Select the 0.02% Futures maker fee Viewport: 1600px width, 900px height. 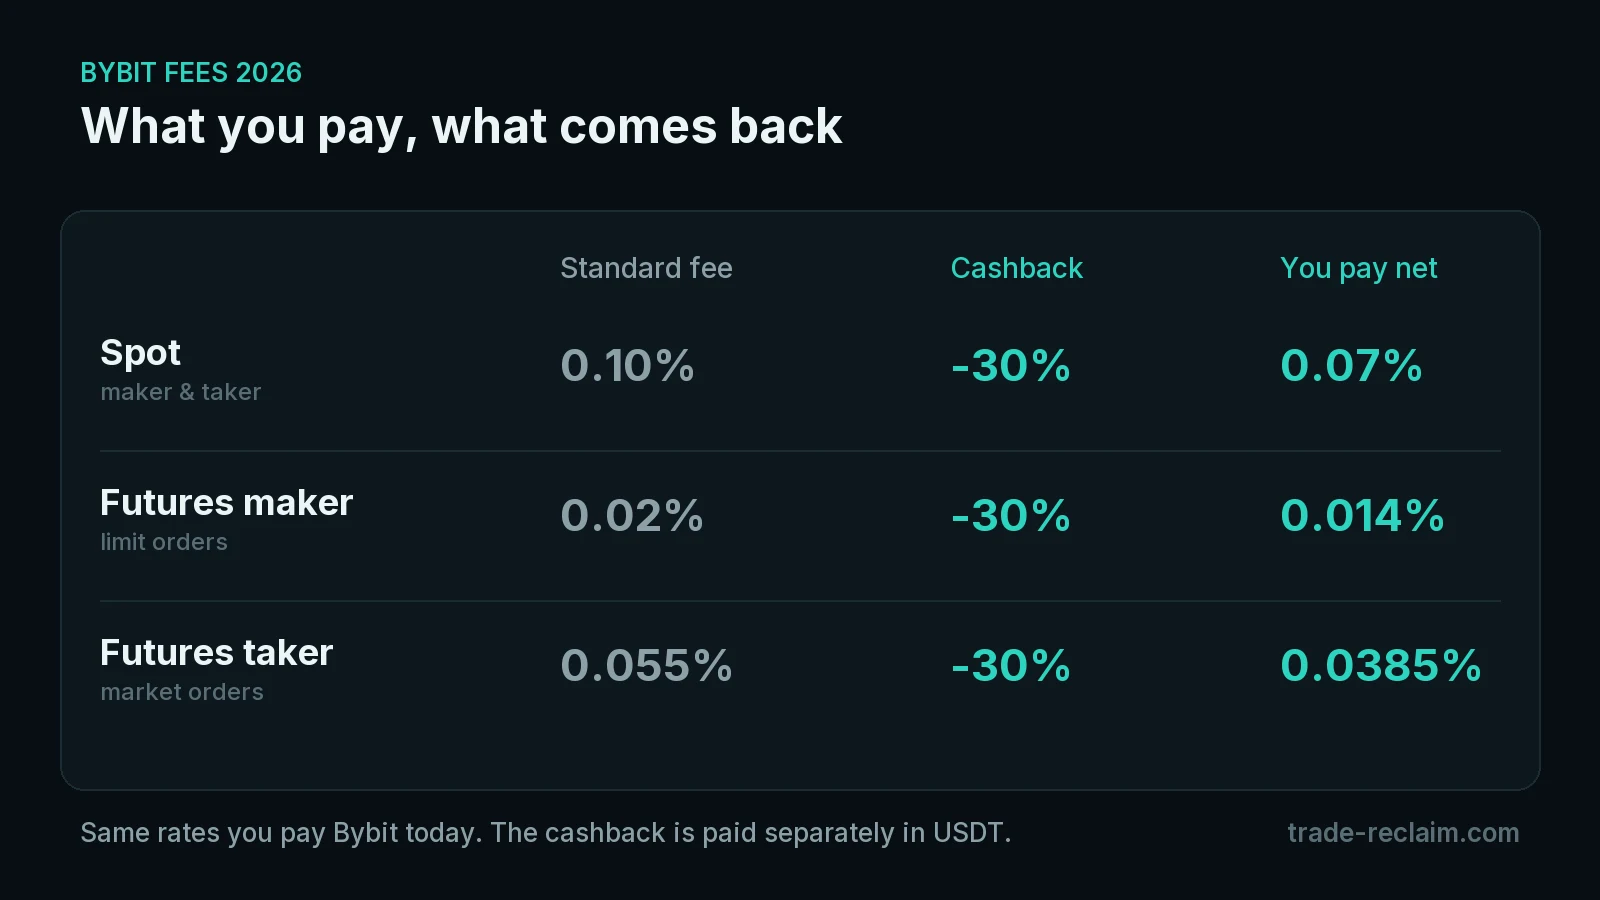click(x=632, y=516)
